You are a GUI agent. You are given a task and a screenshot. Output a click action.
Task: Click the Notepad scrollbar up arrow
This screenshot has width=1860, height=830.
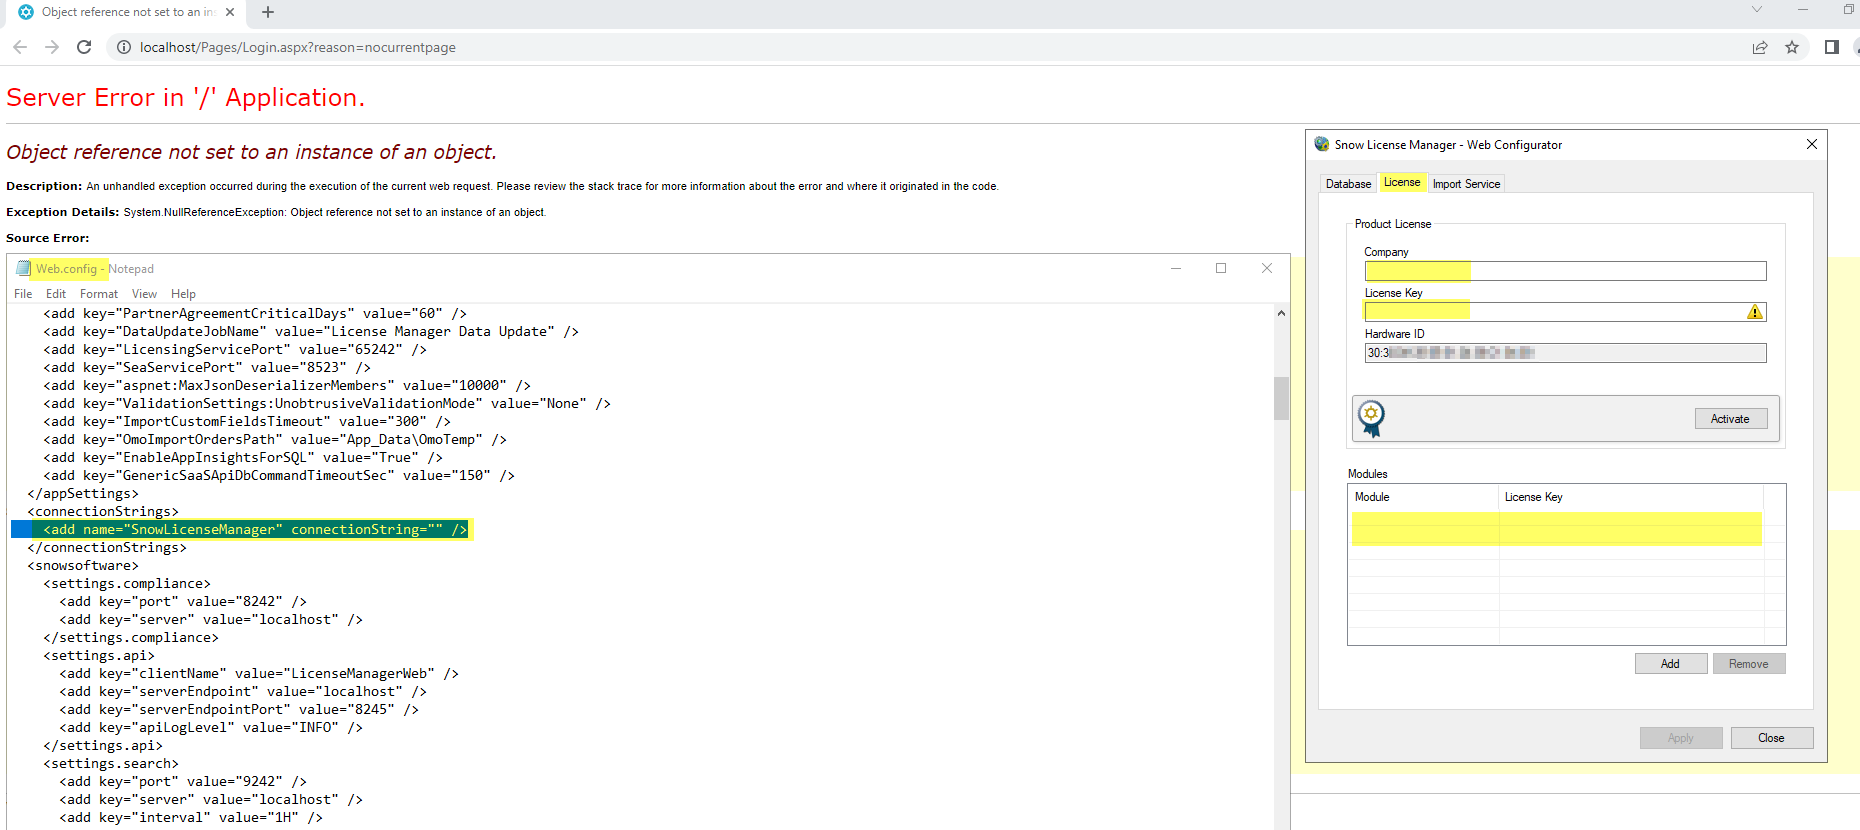pyautogui.click(x=1281, y=313)
